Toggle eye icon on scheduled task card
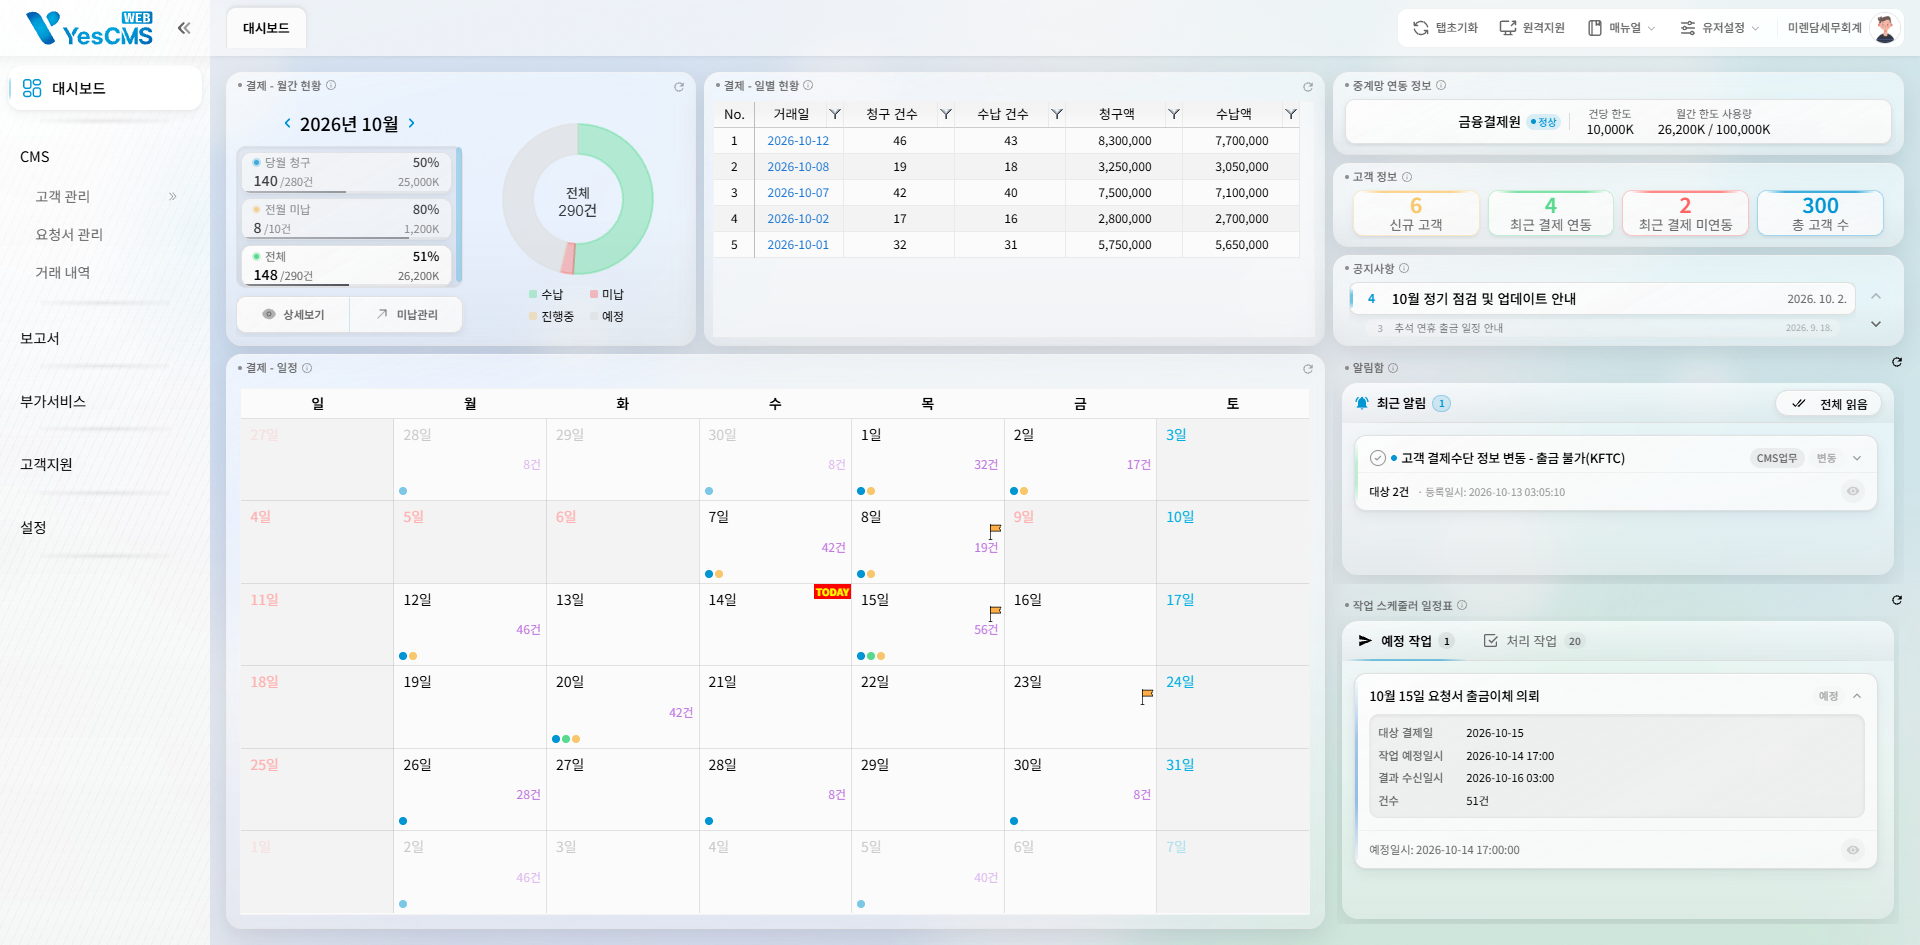 (x=1853, y=850)
